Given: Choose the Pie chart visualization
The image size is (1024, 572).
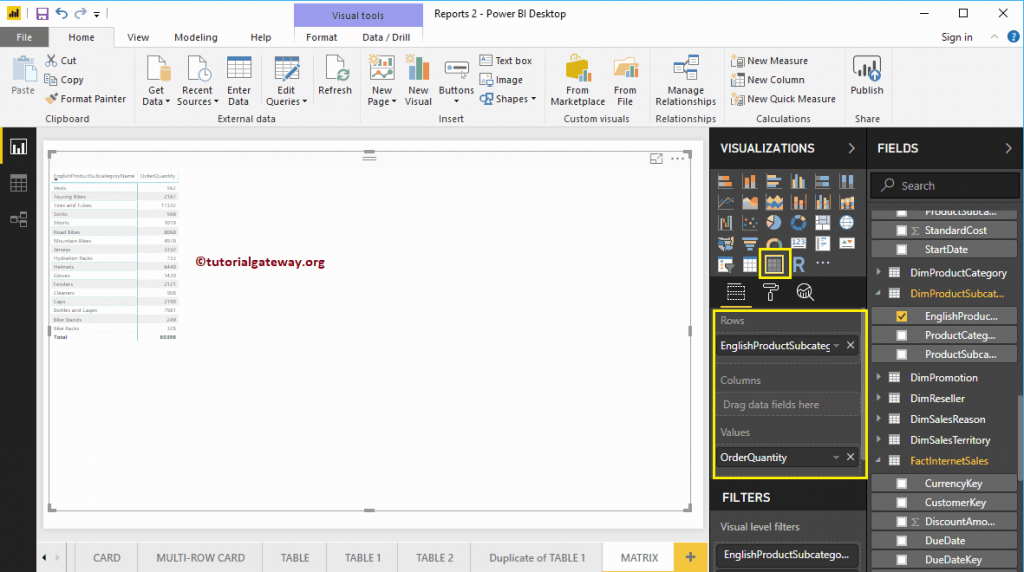Looking at the screenshot, I should pos(774,223).
